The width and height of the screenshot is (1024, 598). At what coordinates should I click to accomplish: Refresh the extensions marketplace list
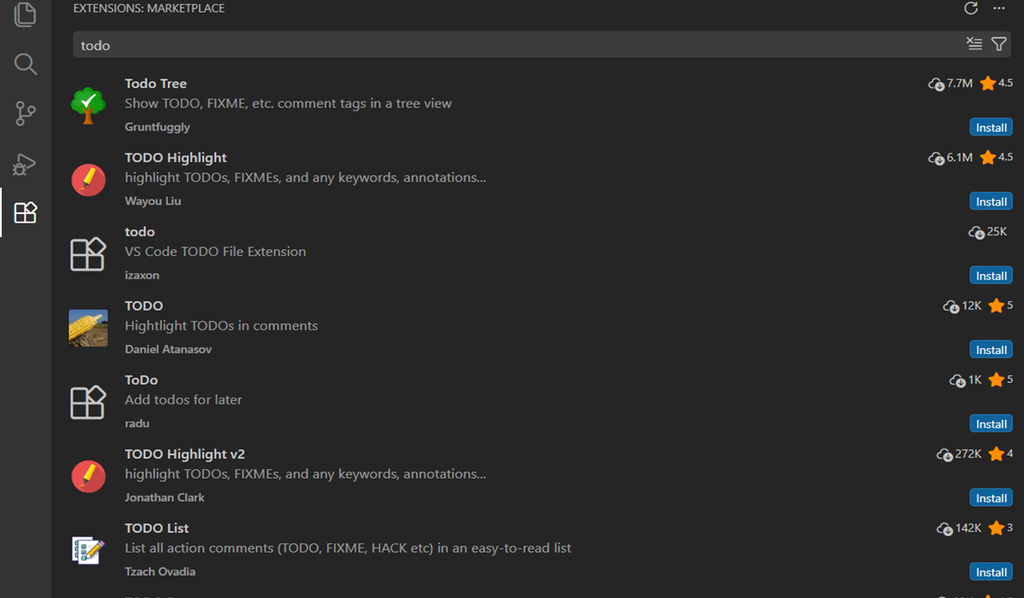(970, 8)
